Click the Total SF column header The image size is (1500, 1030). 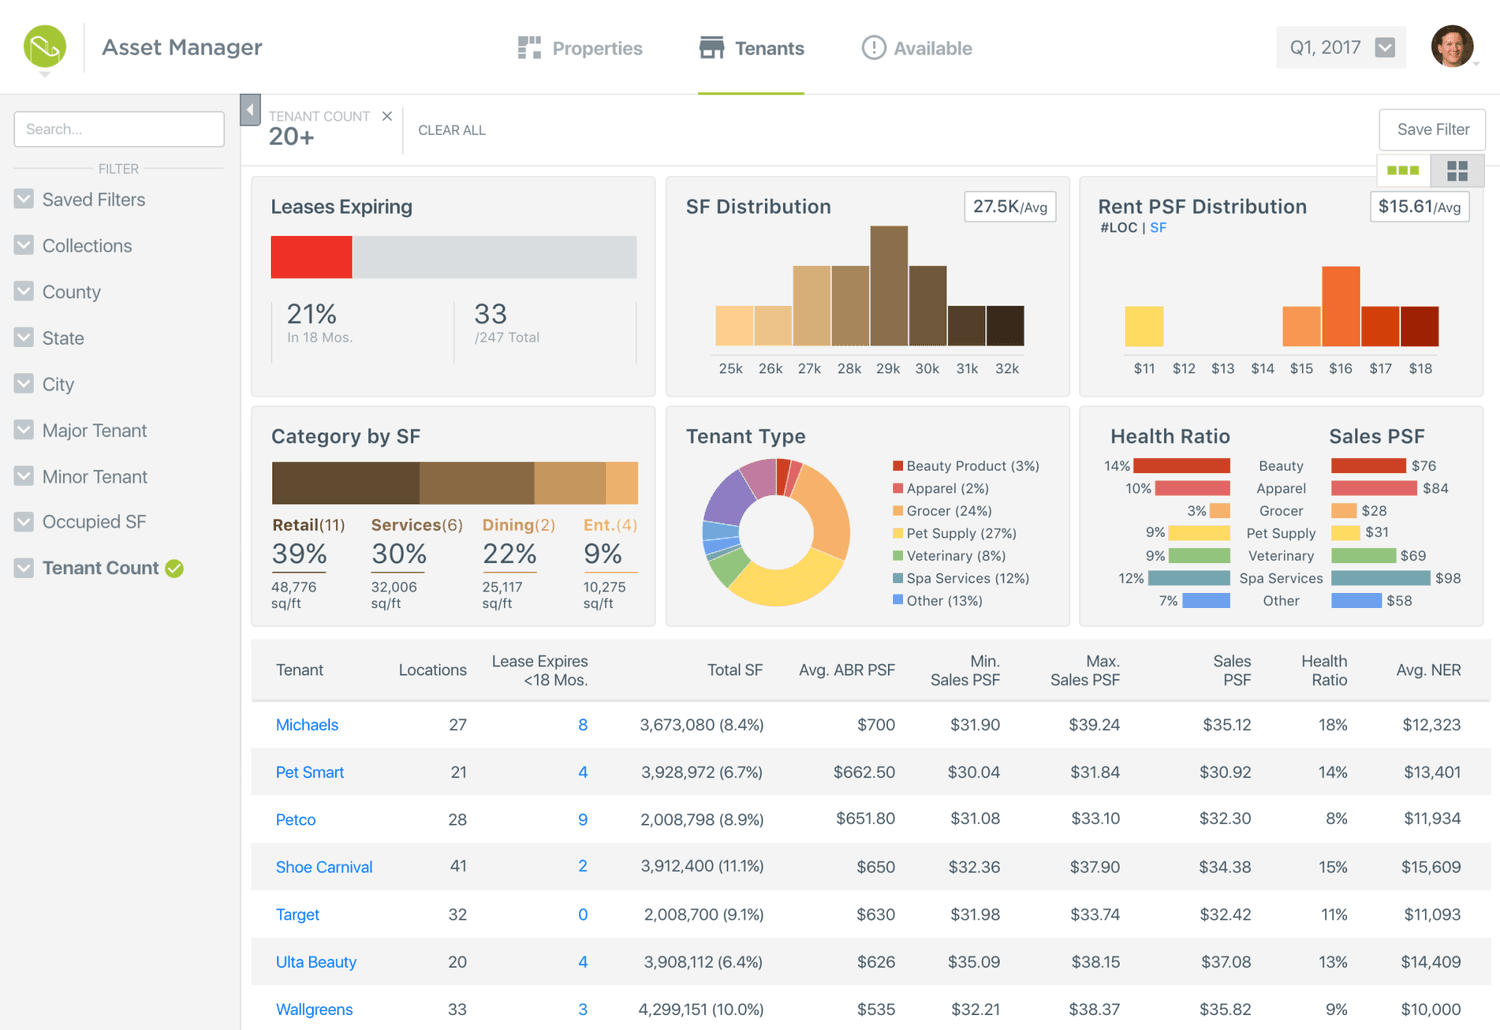[735, 670]
